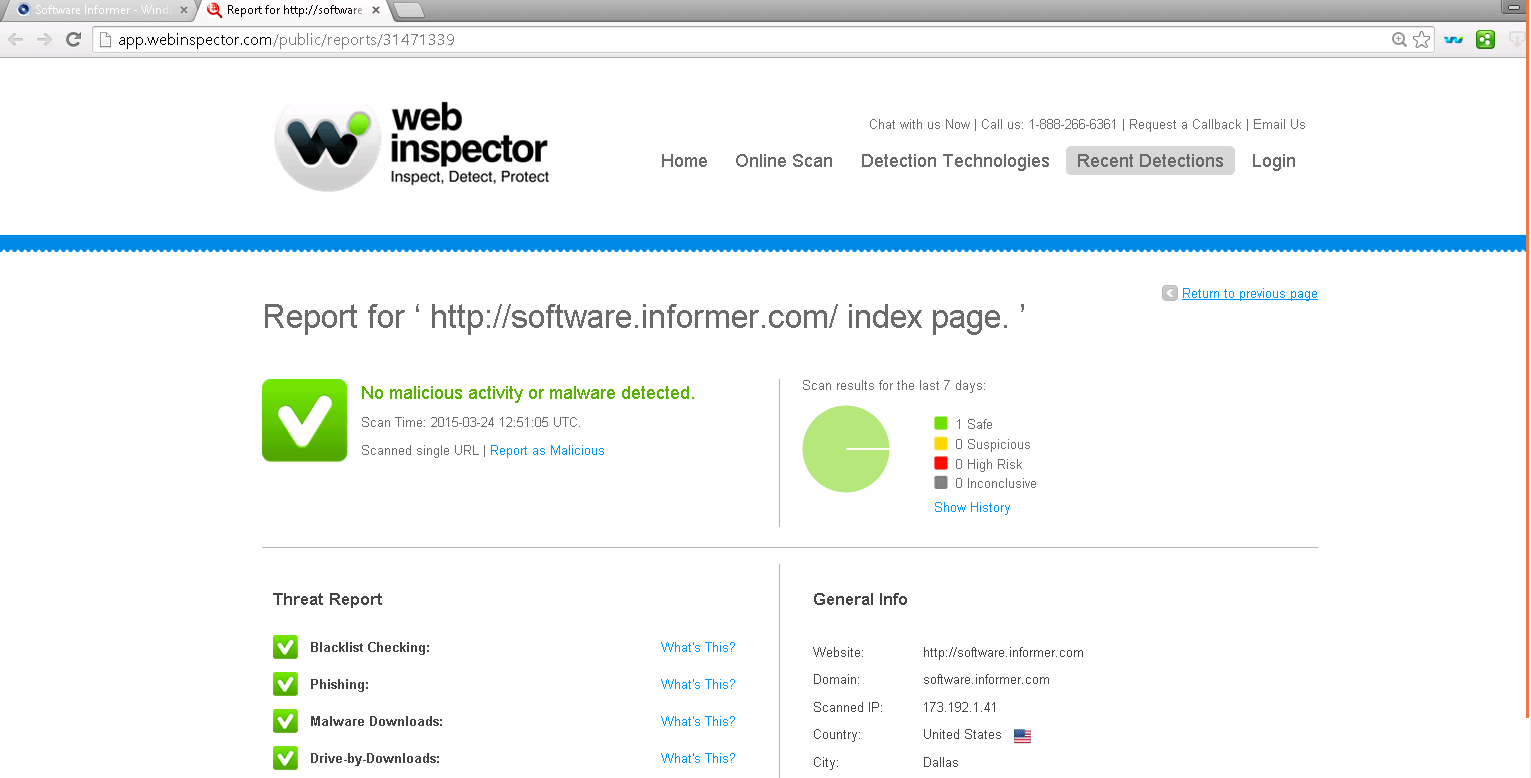Click the checkmark icon next to Phishing

click(x=285, y=684)
